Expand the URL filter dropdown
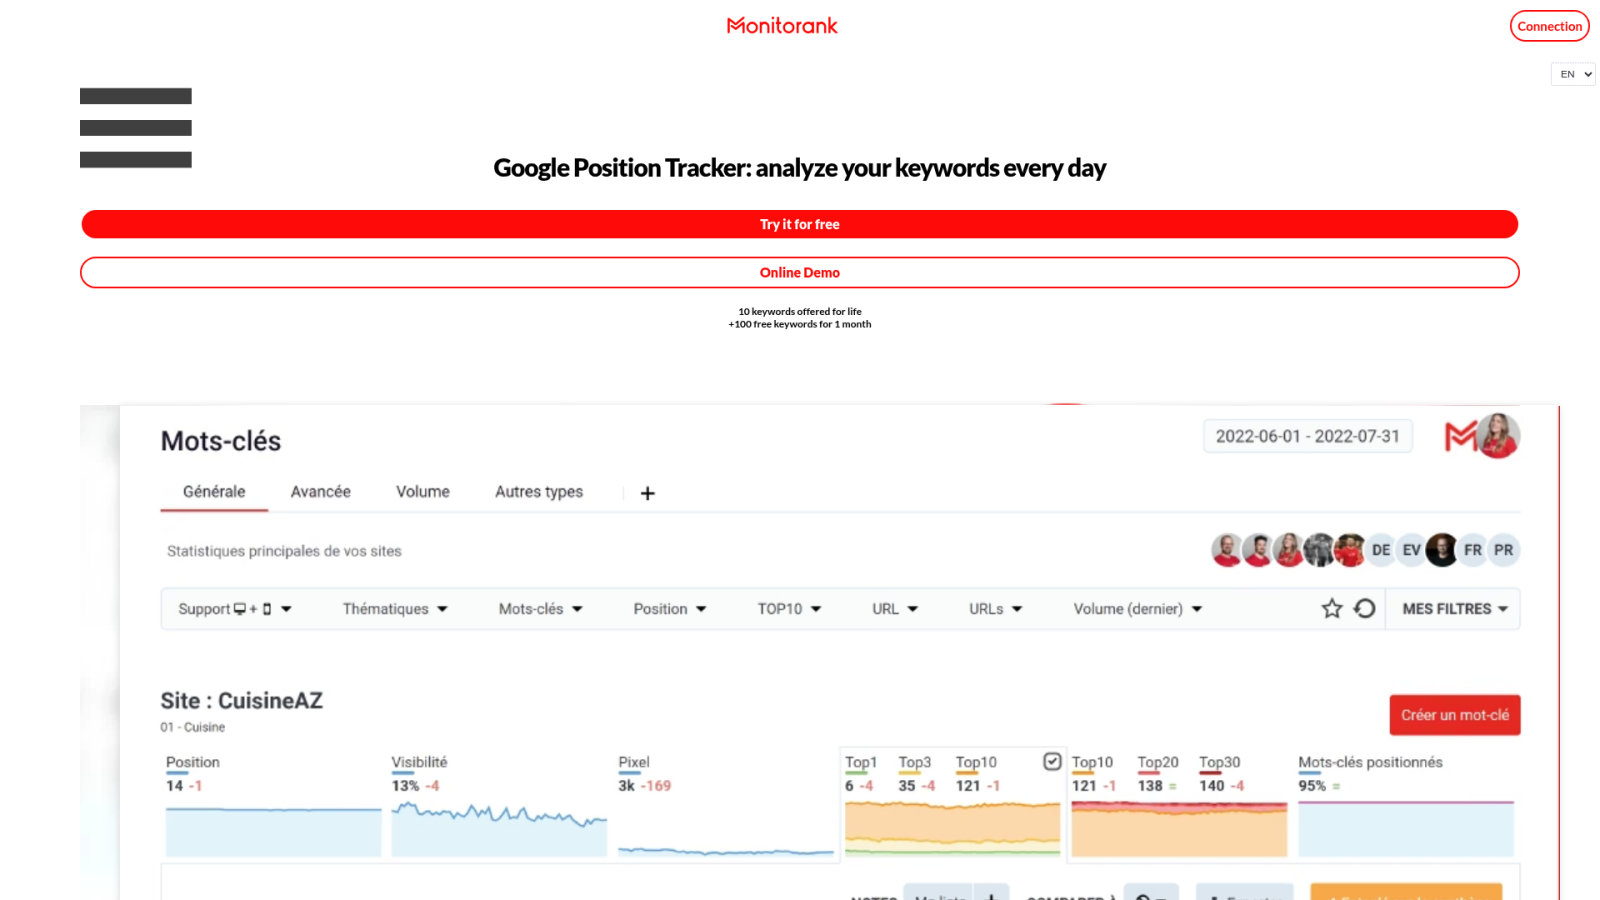Screen dimensions: 1600x900 pos(895,609)
